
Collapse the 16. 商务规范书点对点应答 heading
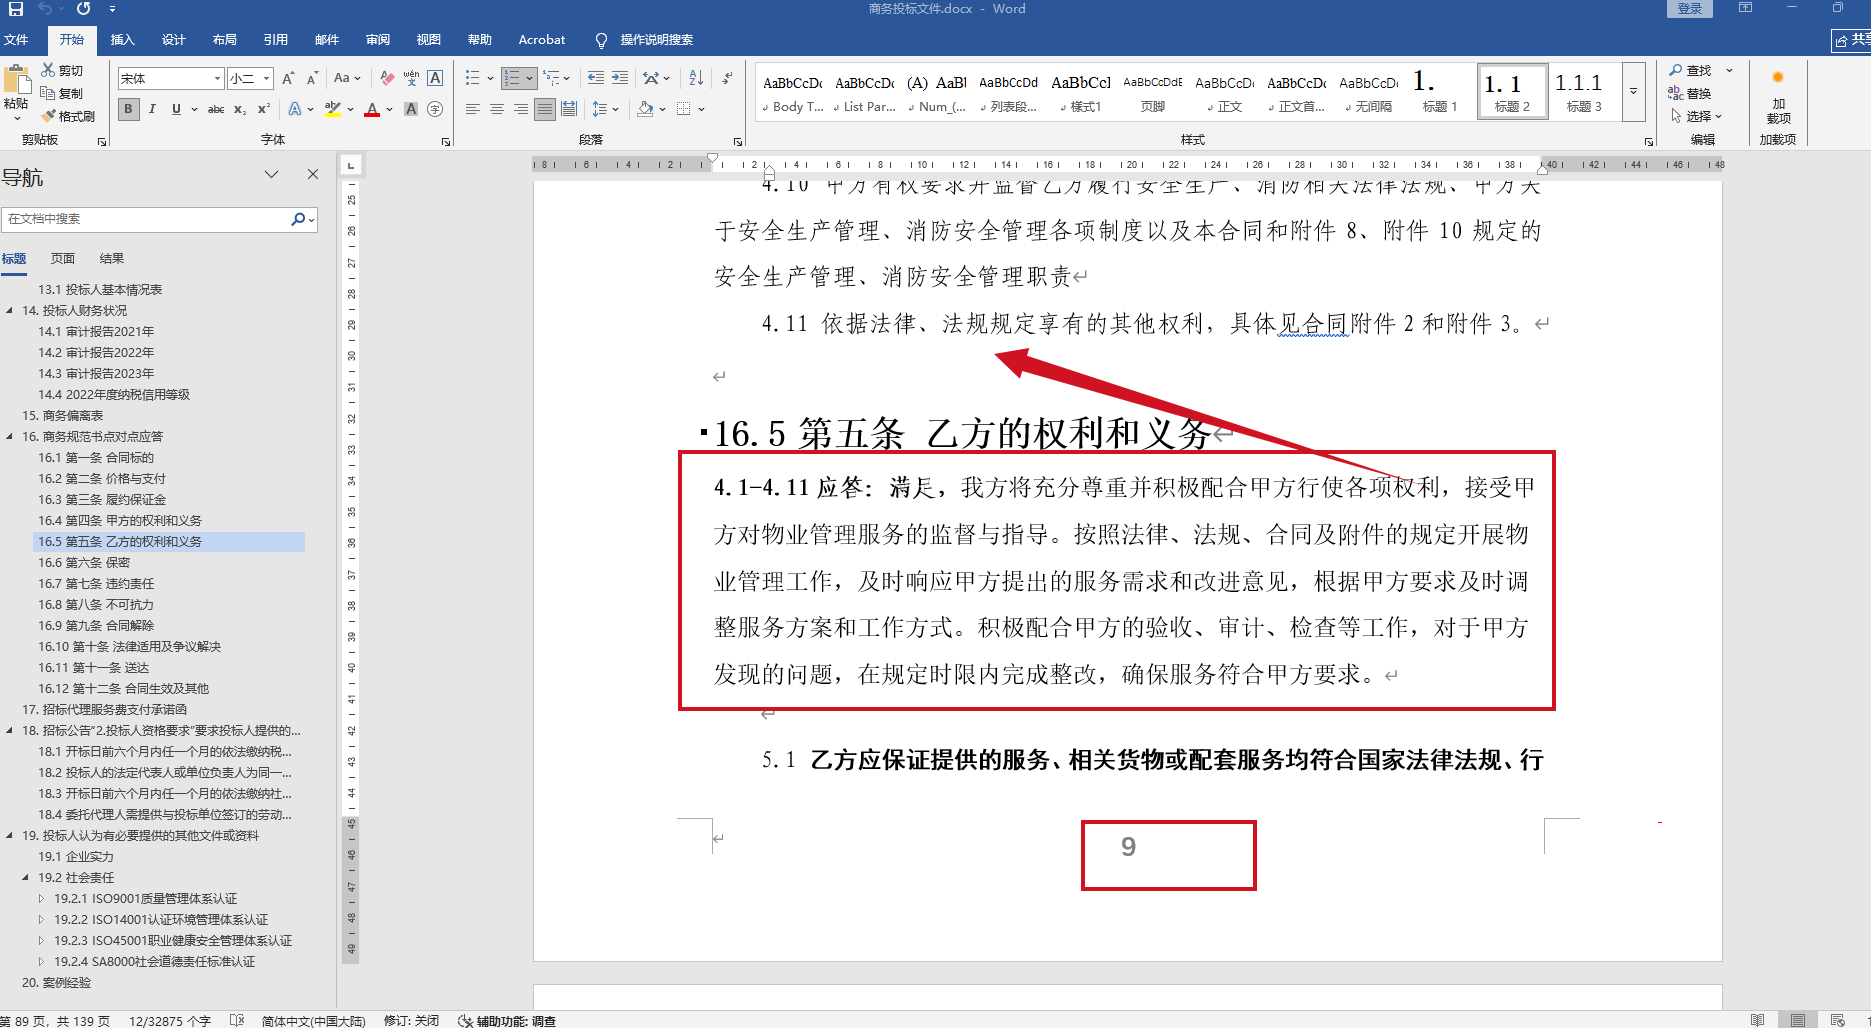[10, 437]
